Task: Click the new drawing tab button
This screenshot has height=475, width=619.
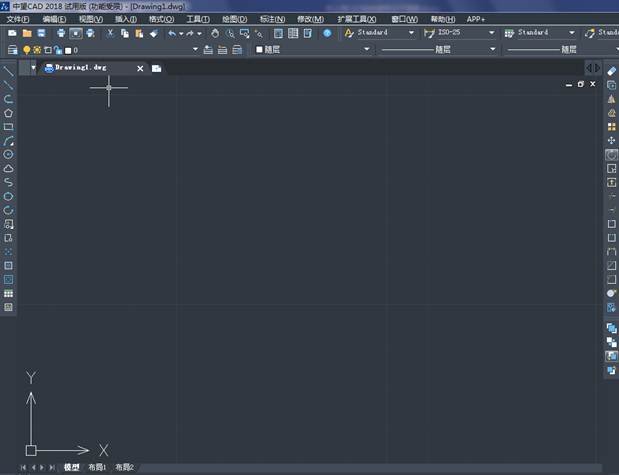Action: pos(157,68)
